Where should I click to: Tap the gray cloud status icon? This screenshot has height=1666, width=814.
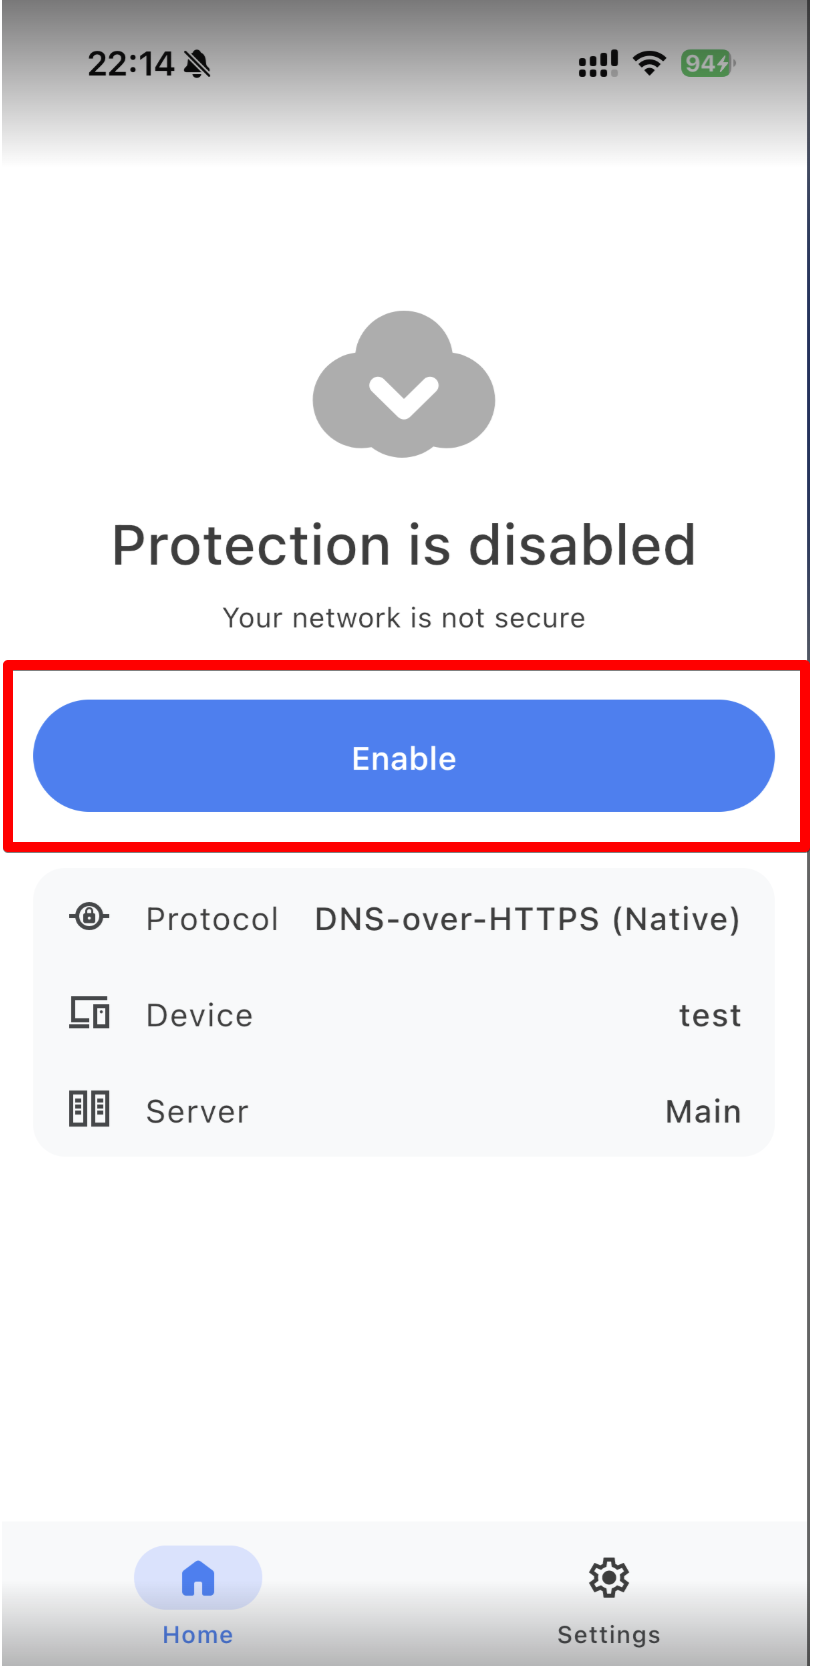point(404,385)
